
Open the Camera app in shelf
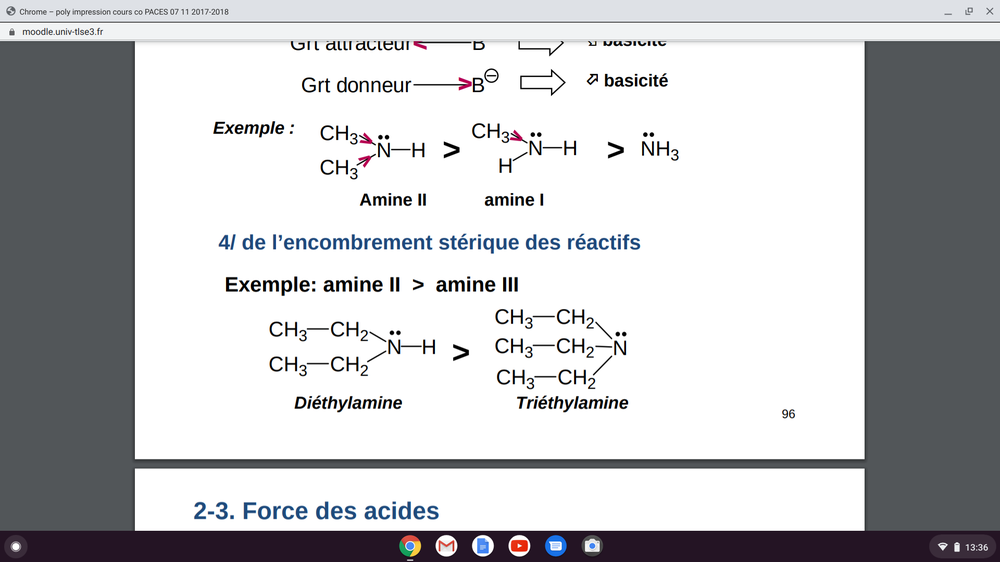[592, 546]
